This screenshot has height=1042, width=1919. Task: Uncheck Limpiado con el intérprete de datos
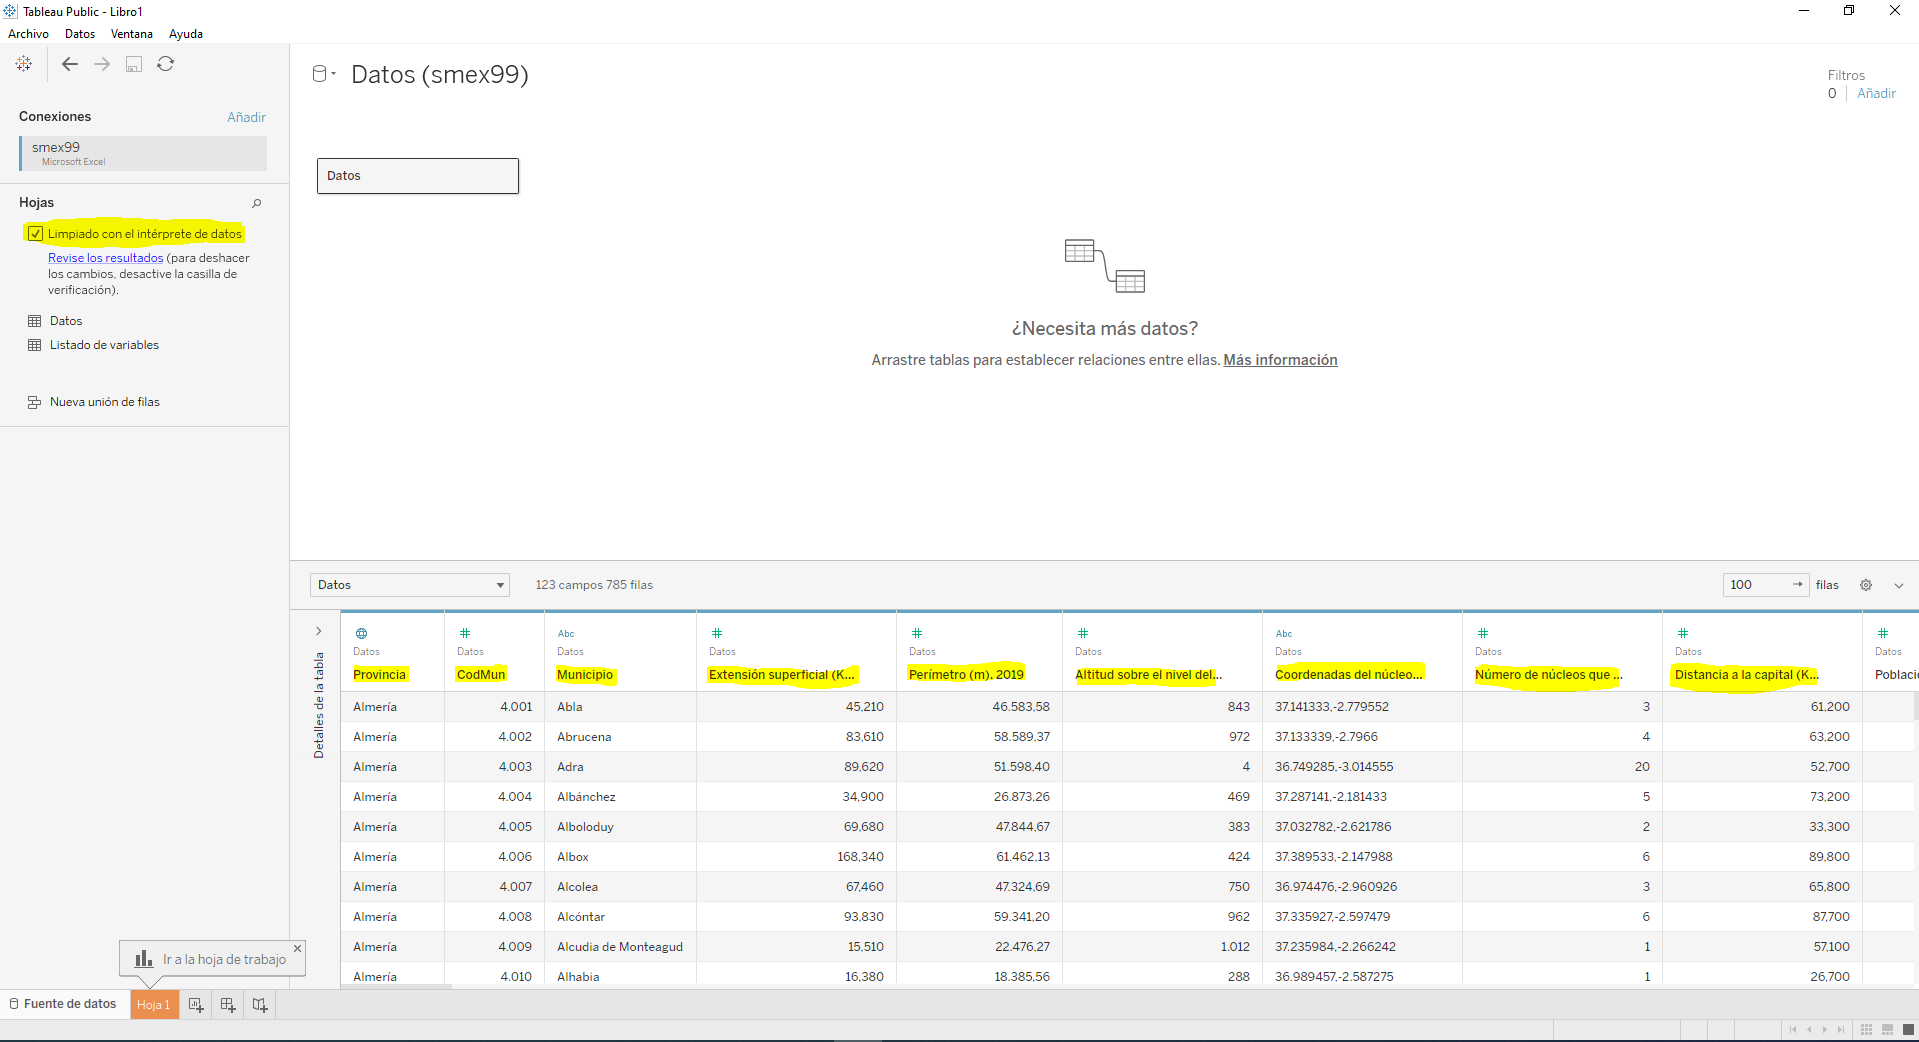(x=36, y=233)
